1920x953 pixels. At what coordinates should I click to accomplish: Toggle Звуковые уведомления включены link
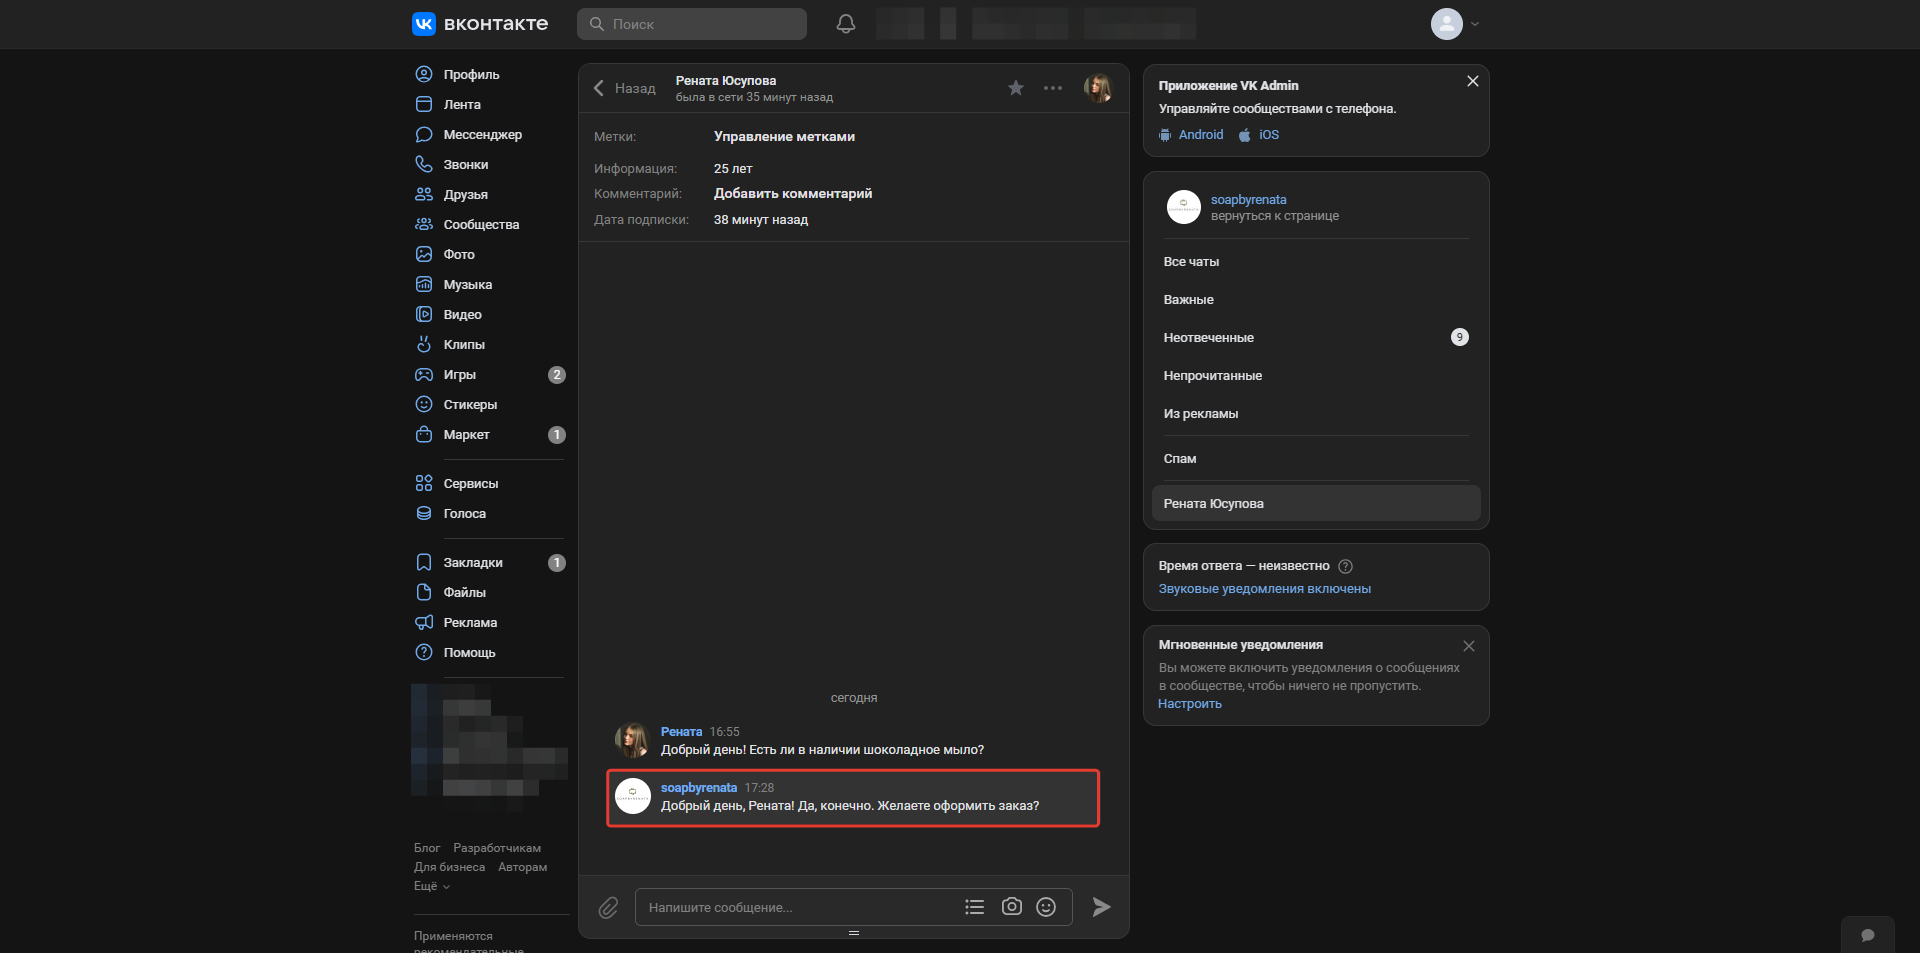coord(1264,589)
